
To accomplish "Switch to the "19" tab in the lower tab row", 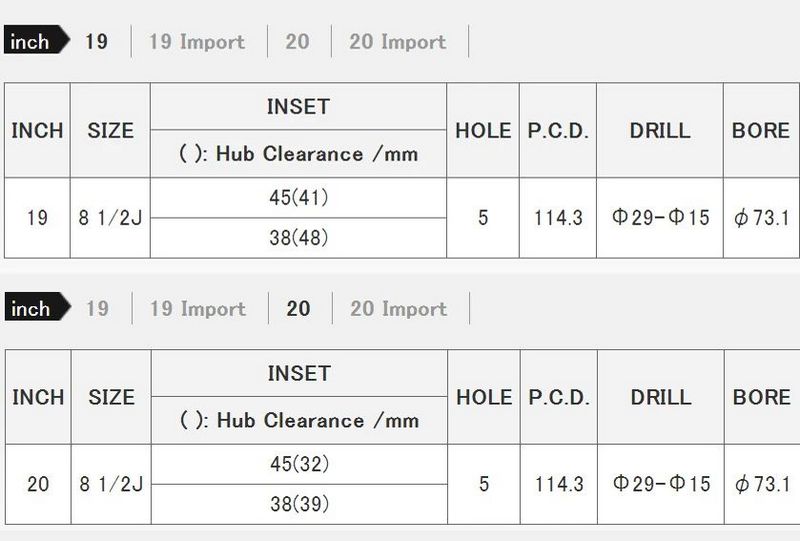I will (x=97, y=308).
